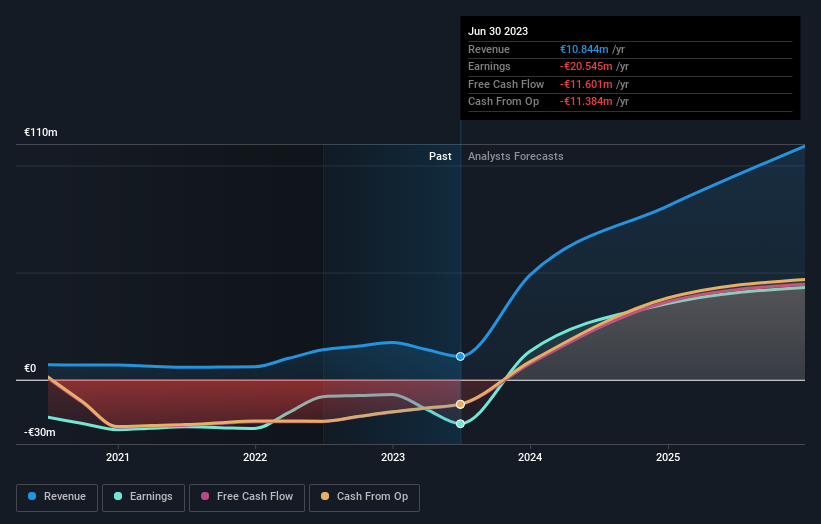Image resolution: width=821 pixels, height=524 pixels.
Task: Toggle the Earnings legend button
Action: (143, 497)
